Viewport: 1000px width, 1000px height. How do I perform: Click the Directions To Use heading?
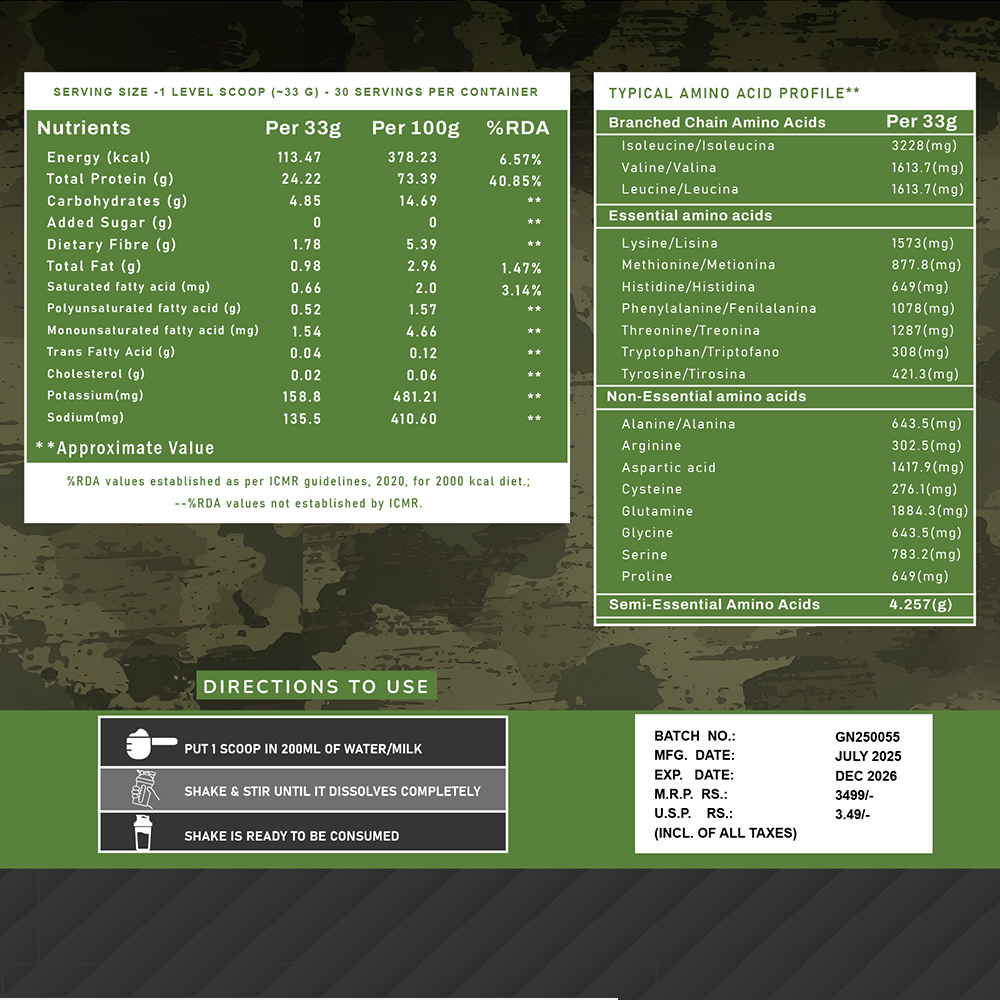pos(316,687)
